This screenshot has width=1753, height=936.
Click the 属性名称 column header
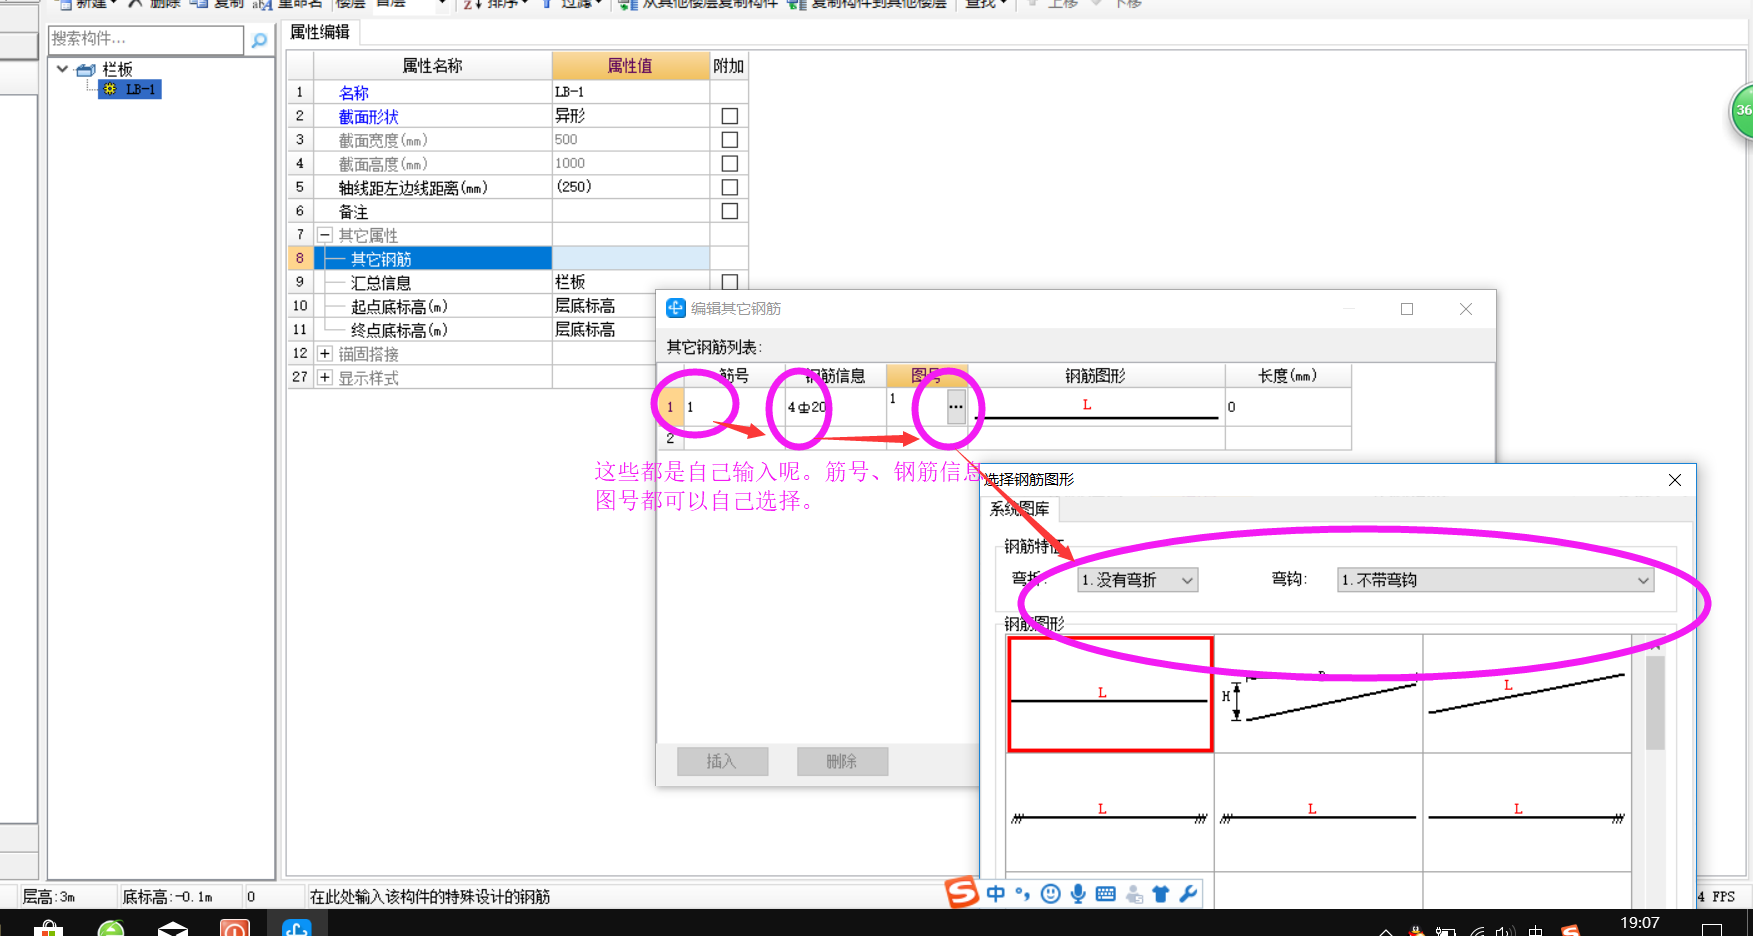click(433, 66)
